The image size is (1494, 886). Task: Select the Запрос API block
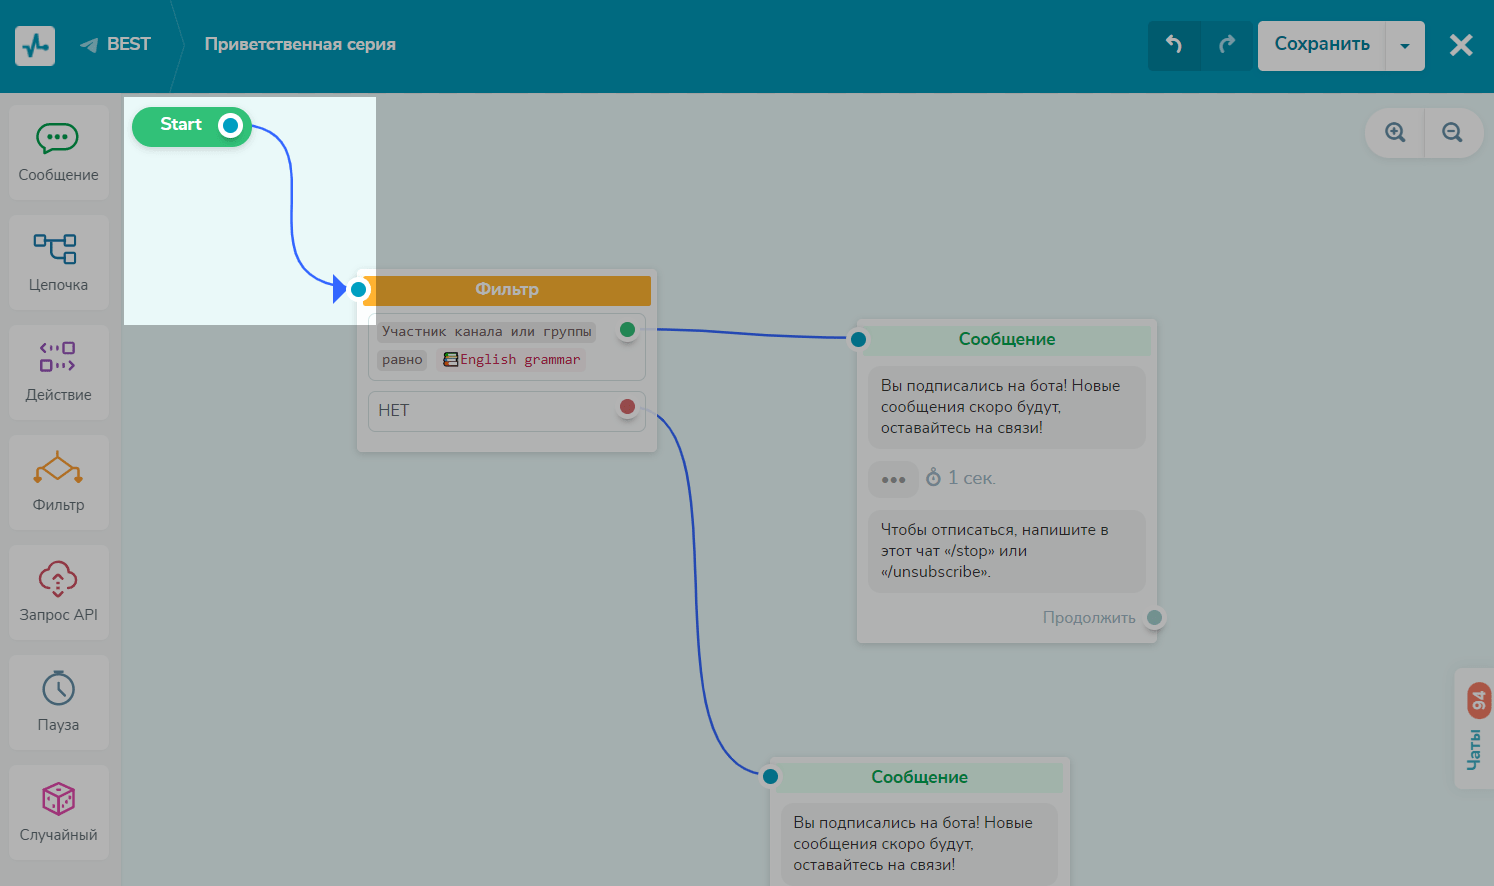(x=58, y=592)
